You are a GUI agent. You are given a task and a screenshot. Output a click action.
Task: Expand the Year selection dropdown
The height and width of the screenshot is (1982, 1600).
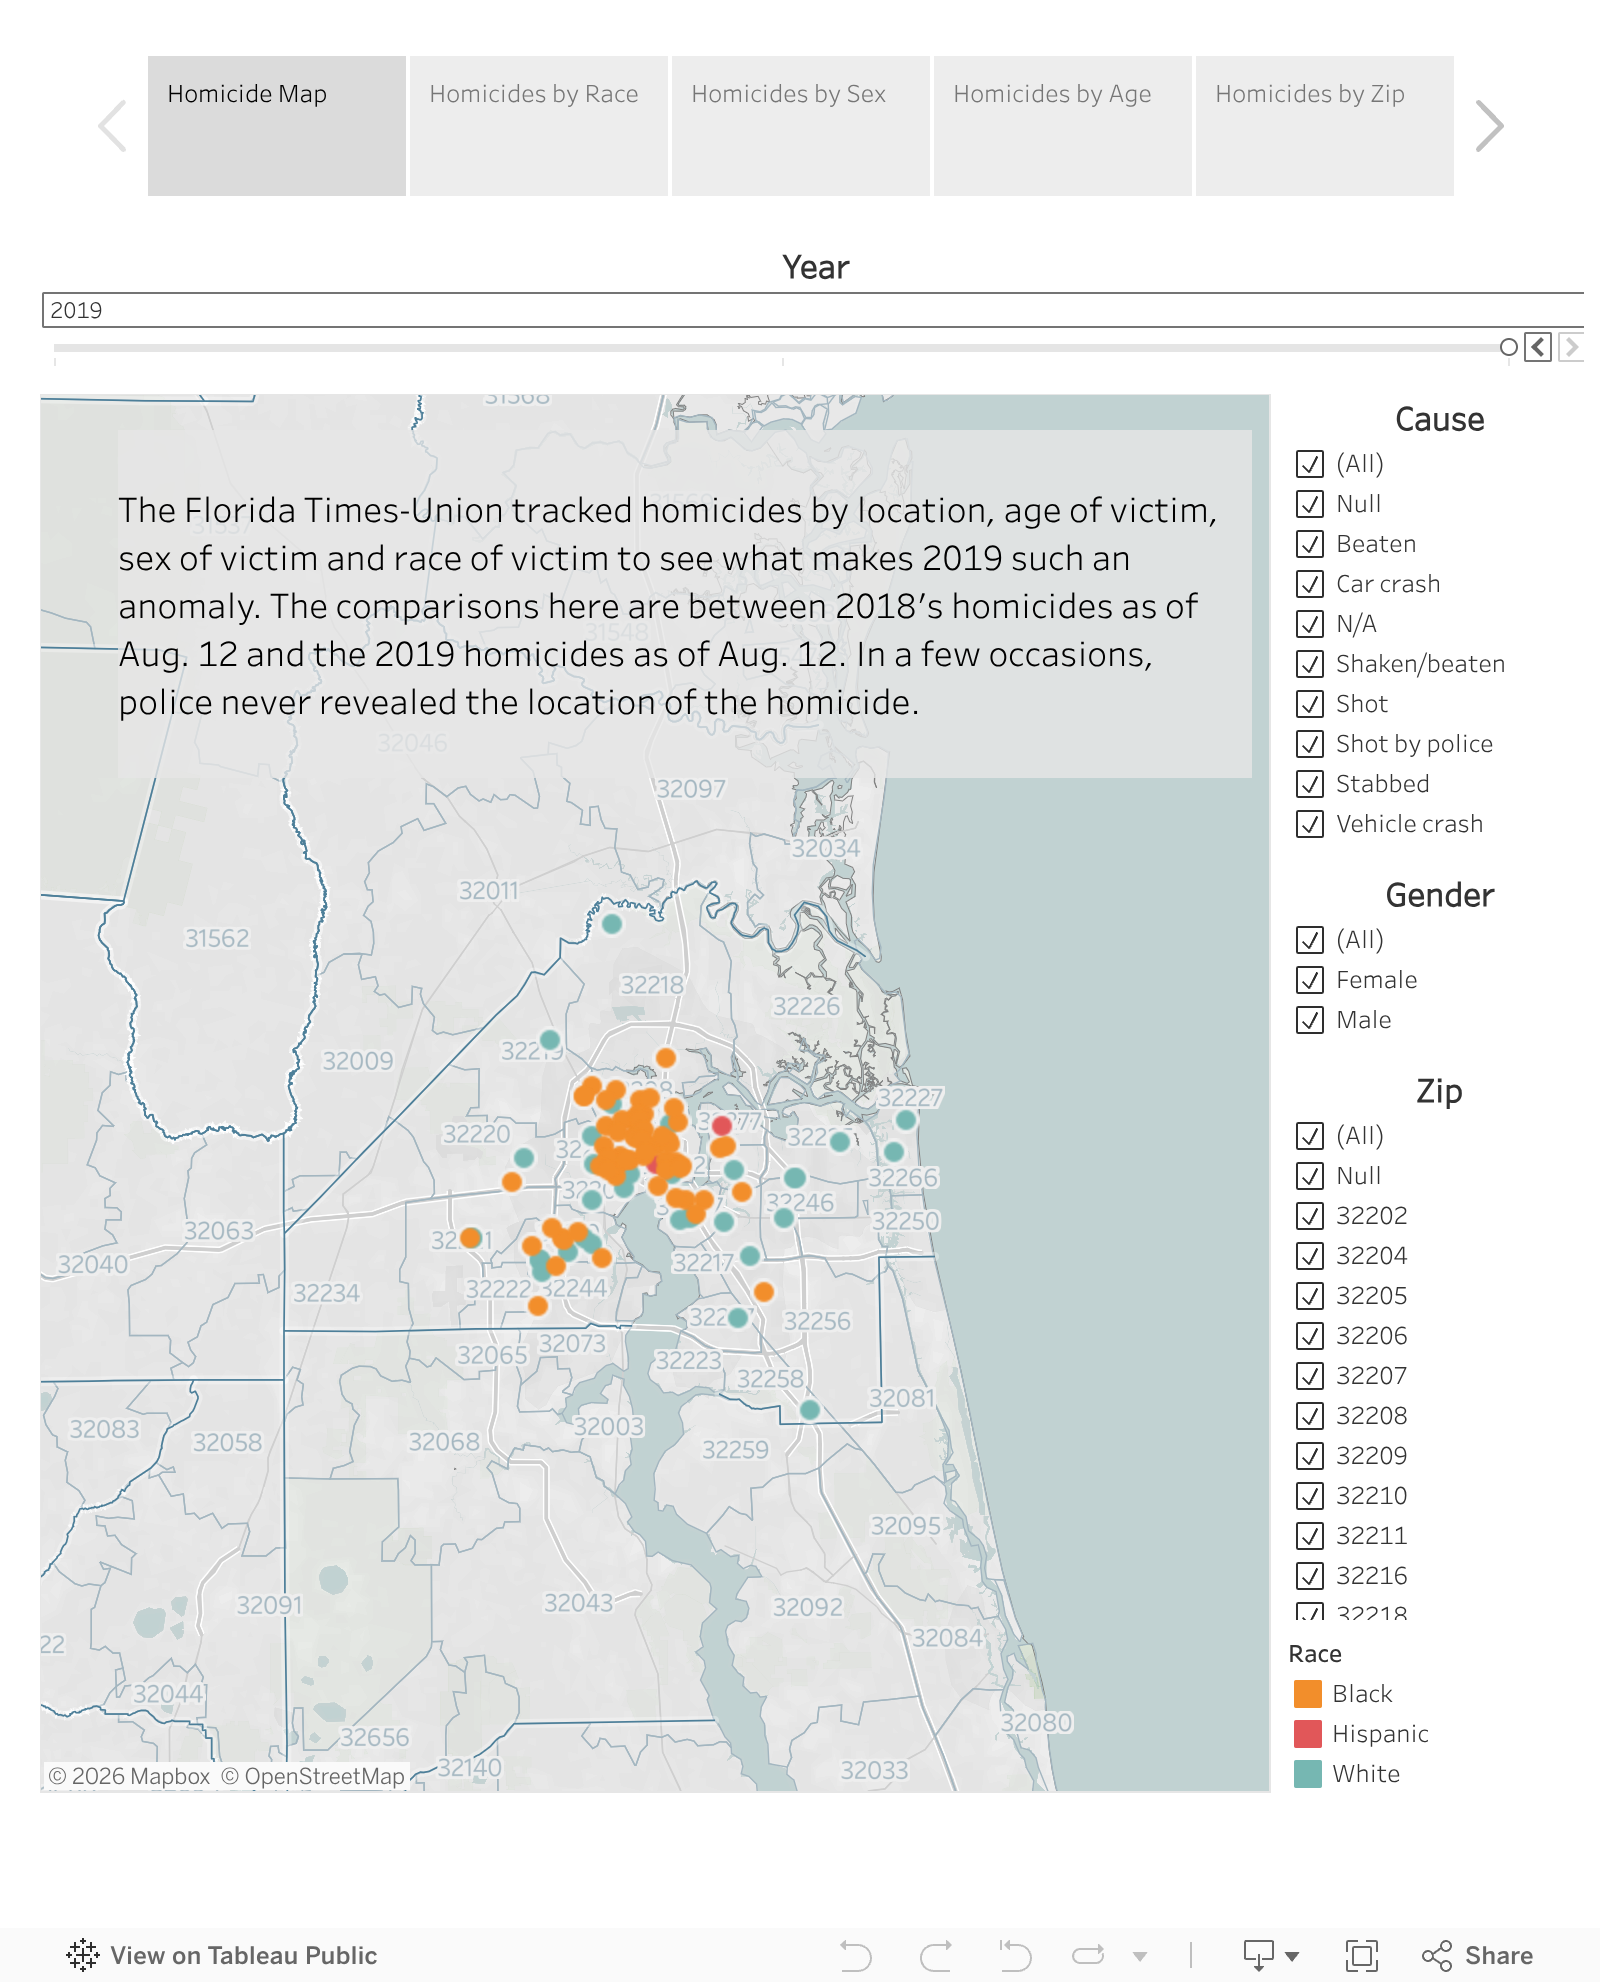(810, 310)
